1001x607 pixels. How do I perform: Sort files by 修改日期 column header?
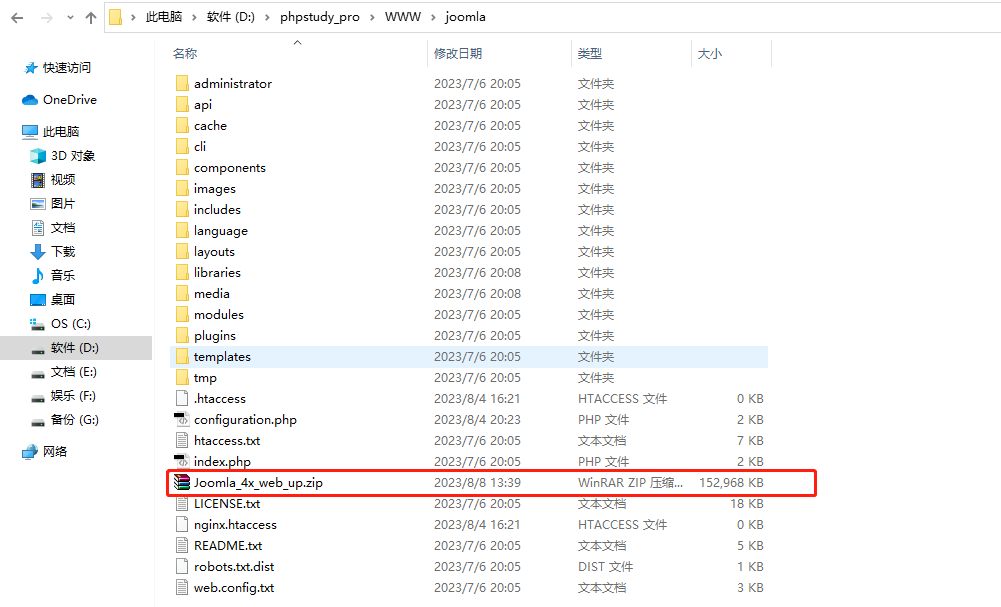tap(458, 53)
